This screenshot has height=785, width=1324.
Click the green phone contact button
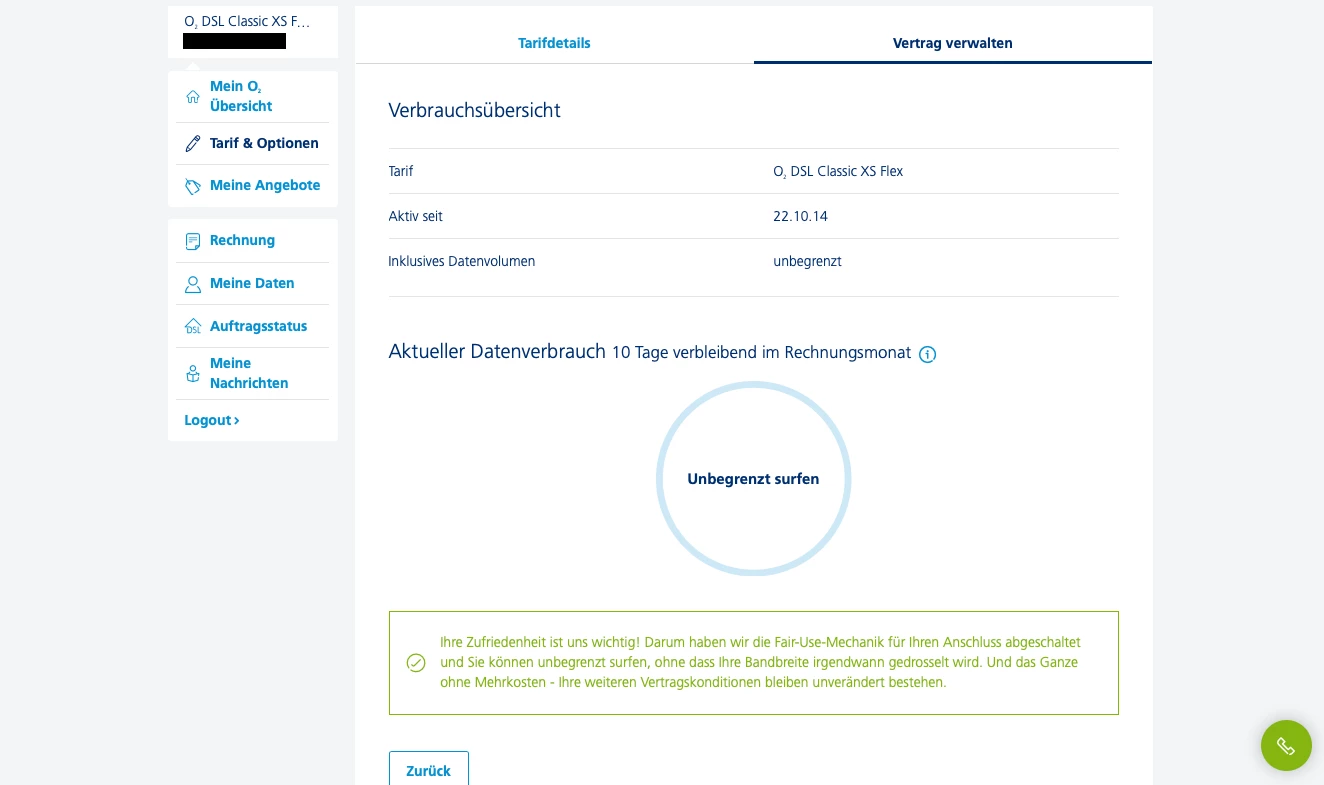click(x=1286, y=746)
